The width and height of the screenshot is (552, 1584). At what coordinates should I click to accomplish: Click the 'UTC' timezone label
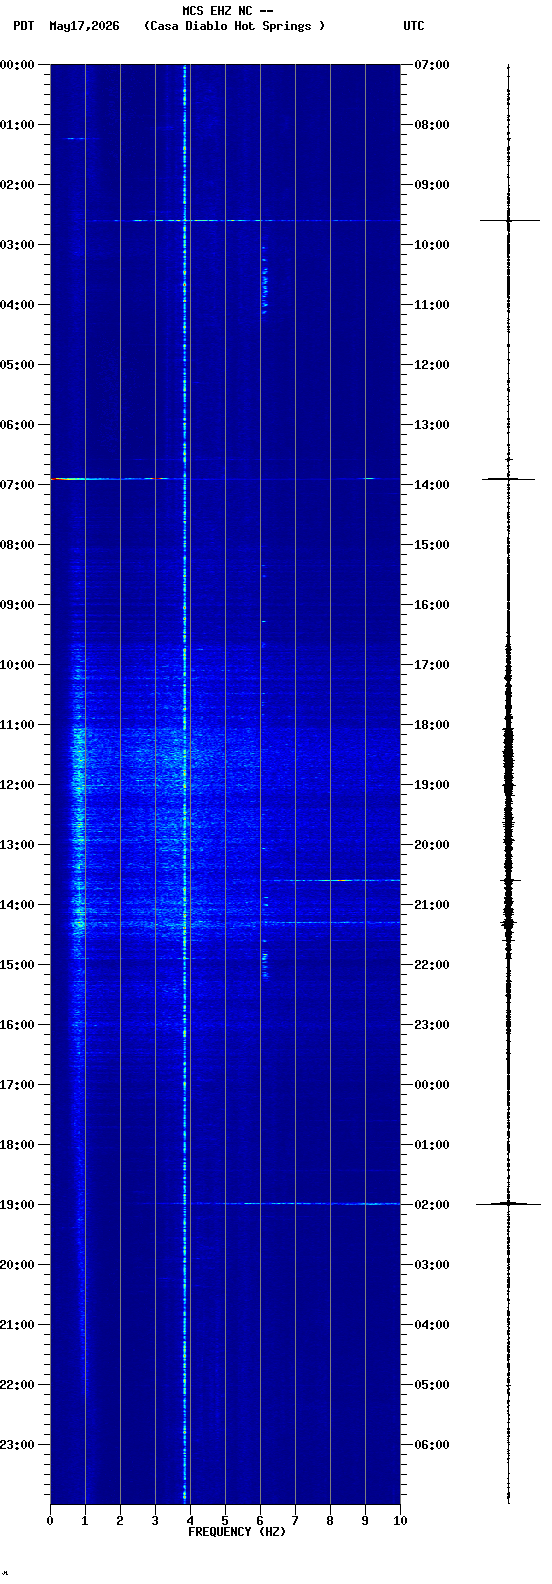tap(414, 26)
